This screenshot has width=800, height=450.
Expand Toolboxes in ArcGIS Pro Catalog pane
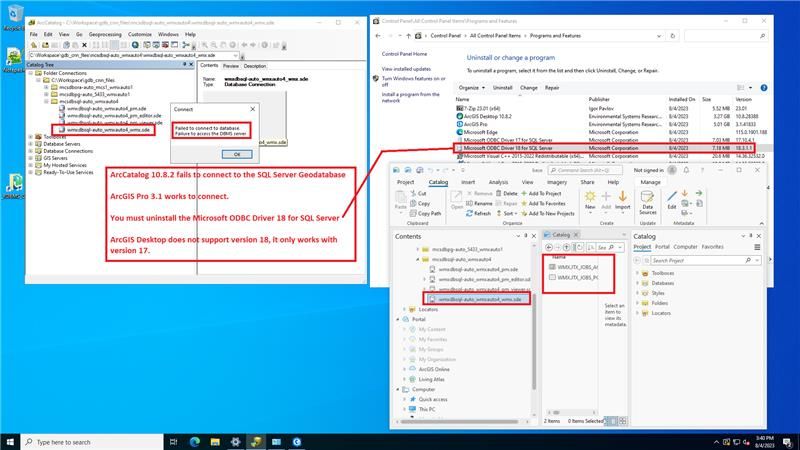pyautogui.click(x=637, y=273)
